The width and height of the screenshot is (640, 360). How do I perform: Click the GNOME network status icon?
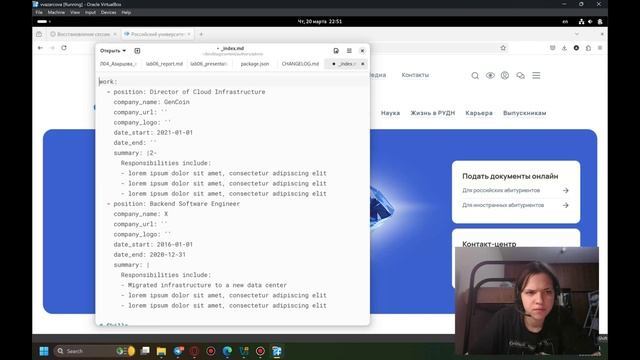[x=581, y=22]
